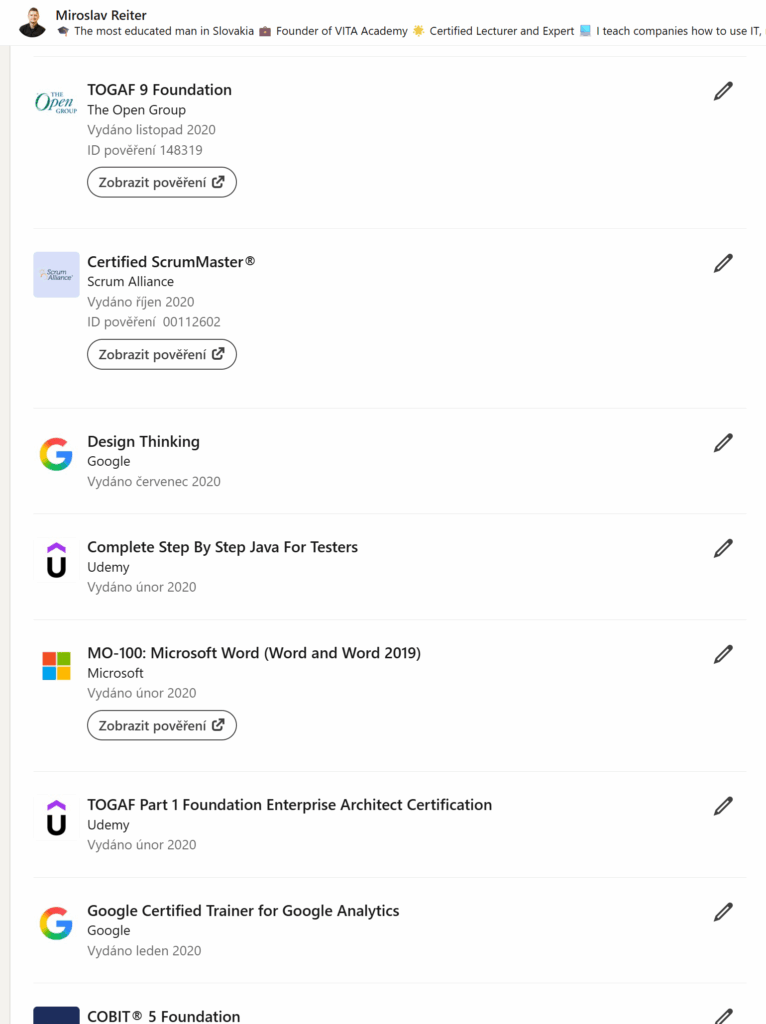
Task: Edit the MO-100 Microsoft Word certification
Action: (x=723, y=654)
